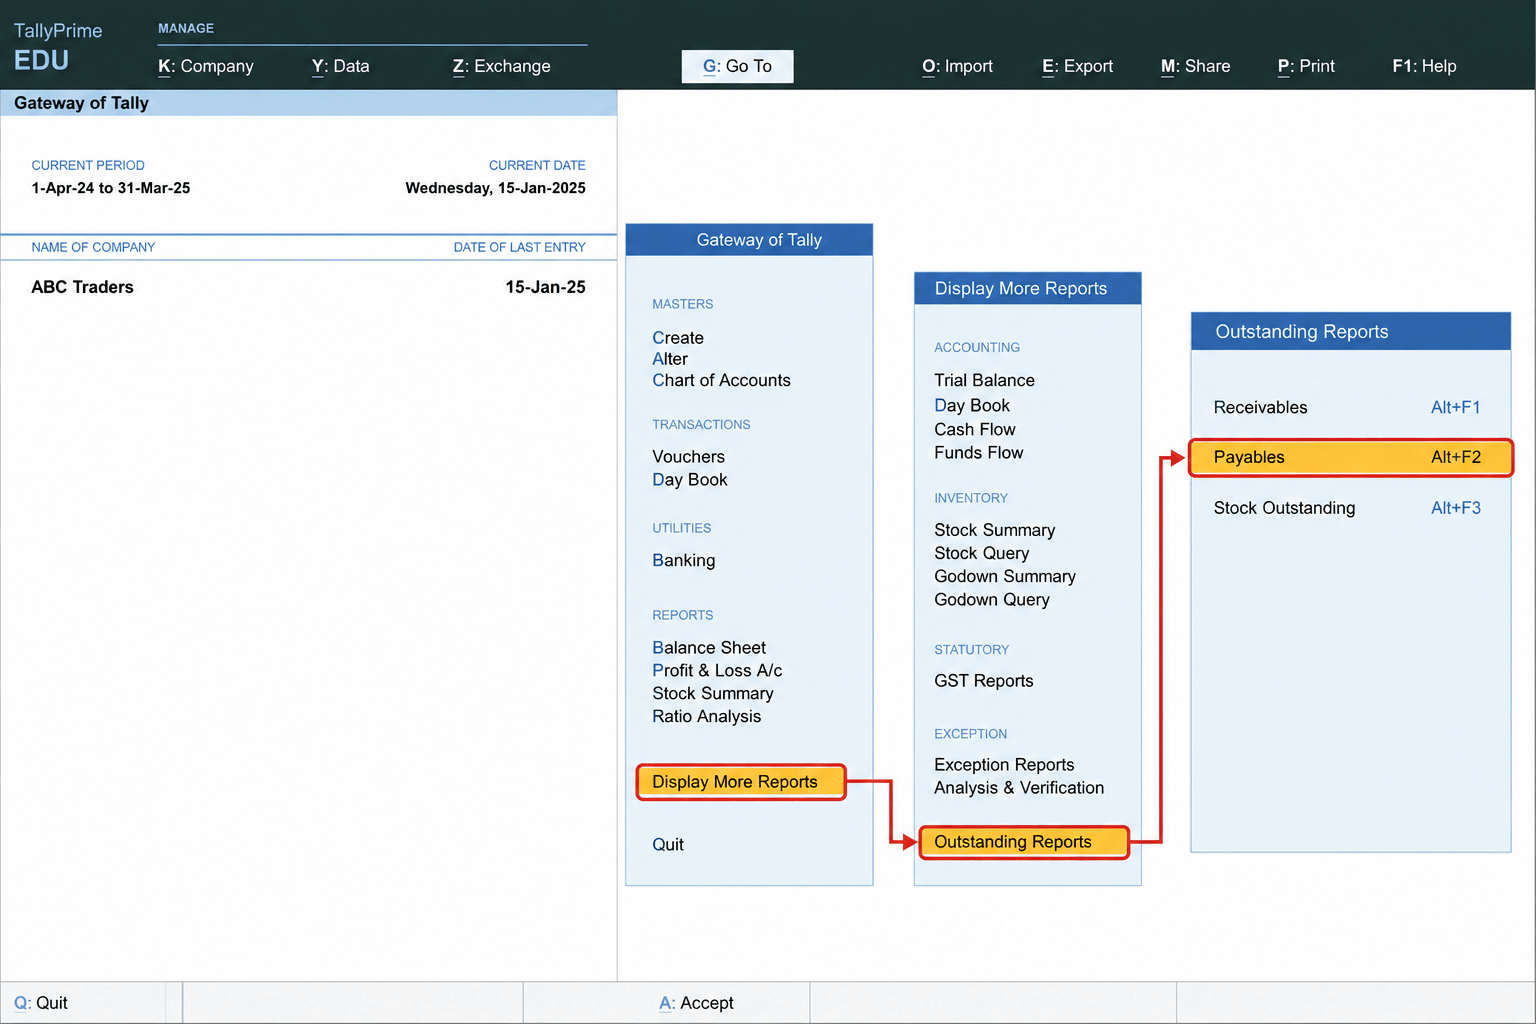Click current period 1-Apr-24 to 31-Mar-25
Image resolution: width=1536 pixels, height=1024 pixels.
[111, 188]
